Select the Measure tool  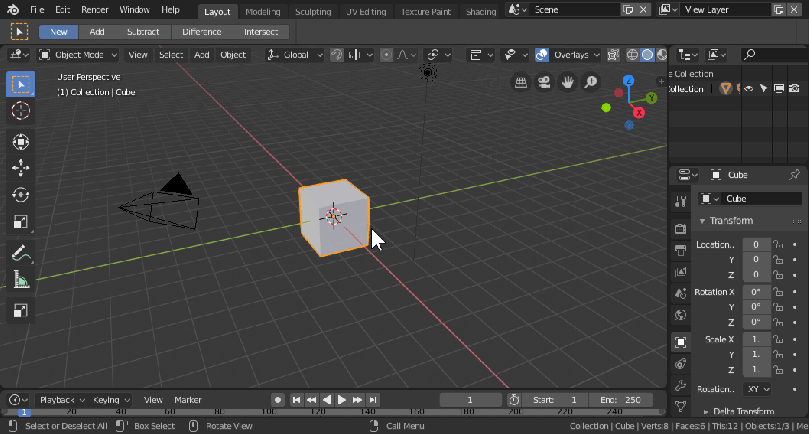point(20,281)
